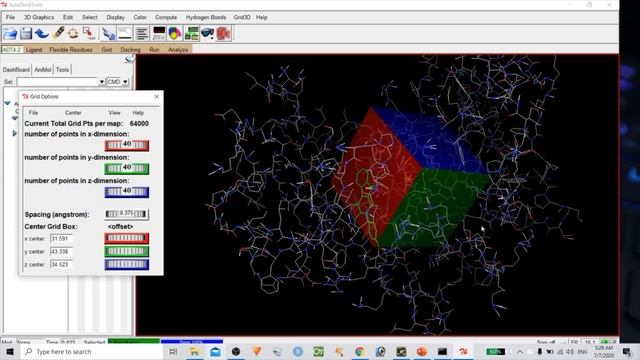The width and height of the screenshot is (640, 360).
Task: Click the save floppy disk toolbar icon
Action: click(26, 33)
